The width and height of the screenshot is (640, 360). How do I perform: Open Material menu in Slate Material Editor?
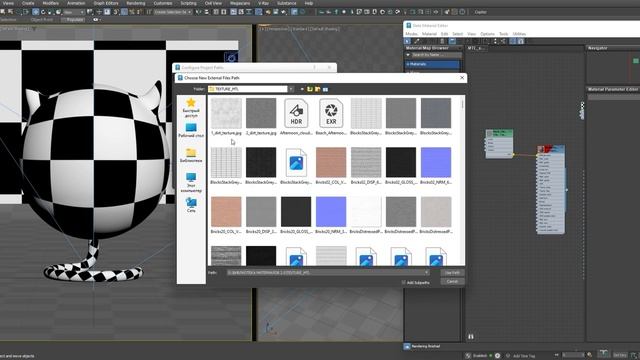(x=429, y=34)
